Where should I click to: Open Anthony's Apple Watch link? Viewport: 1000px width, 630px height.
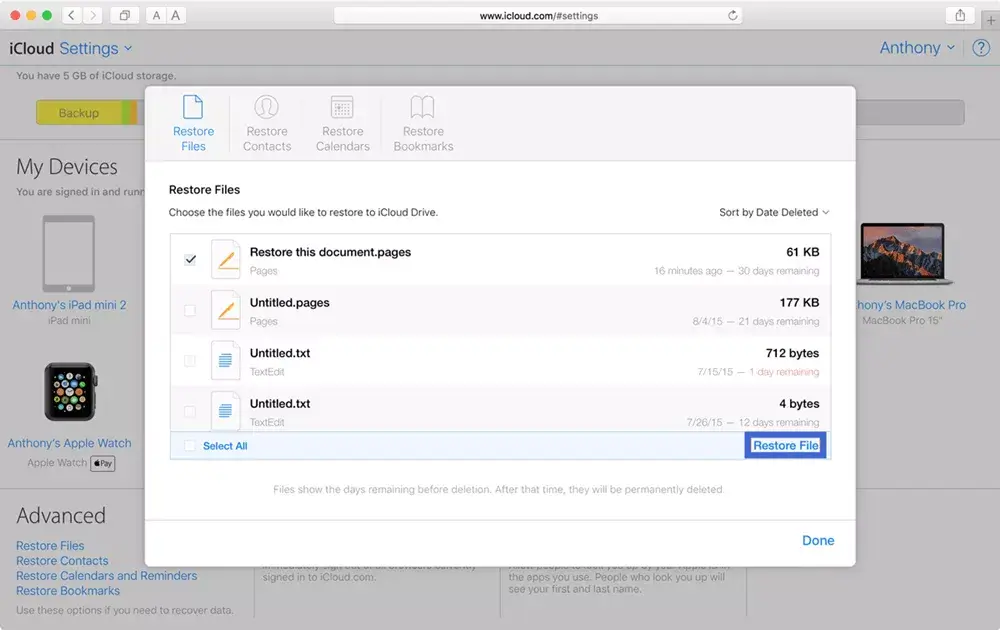point(70,443)
